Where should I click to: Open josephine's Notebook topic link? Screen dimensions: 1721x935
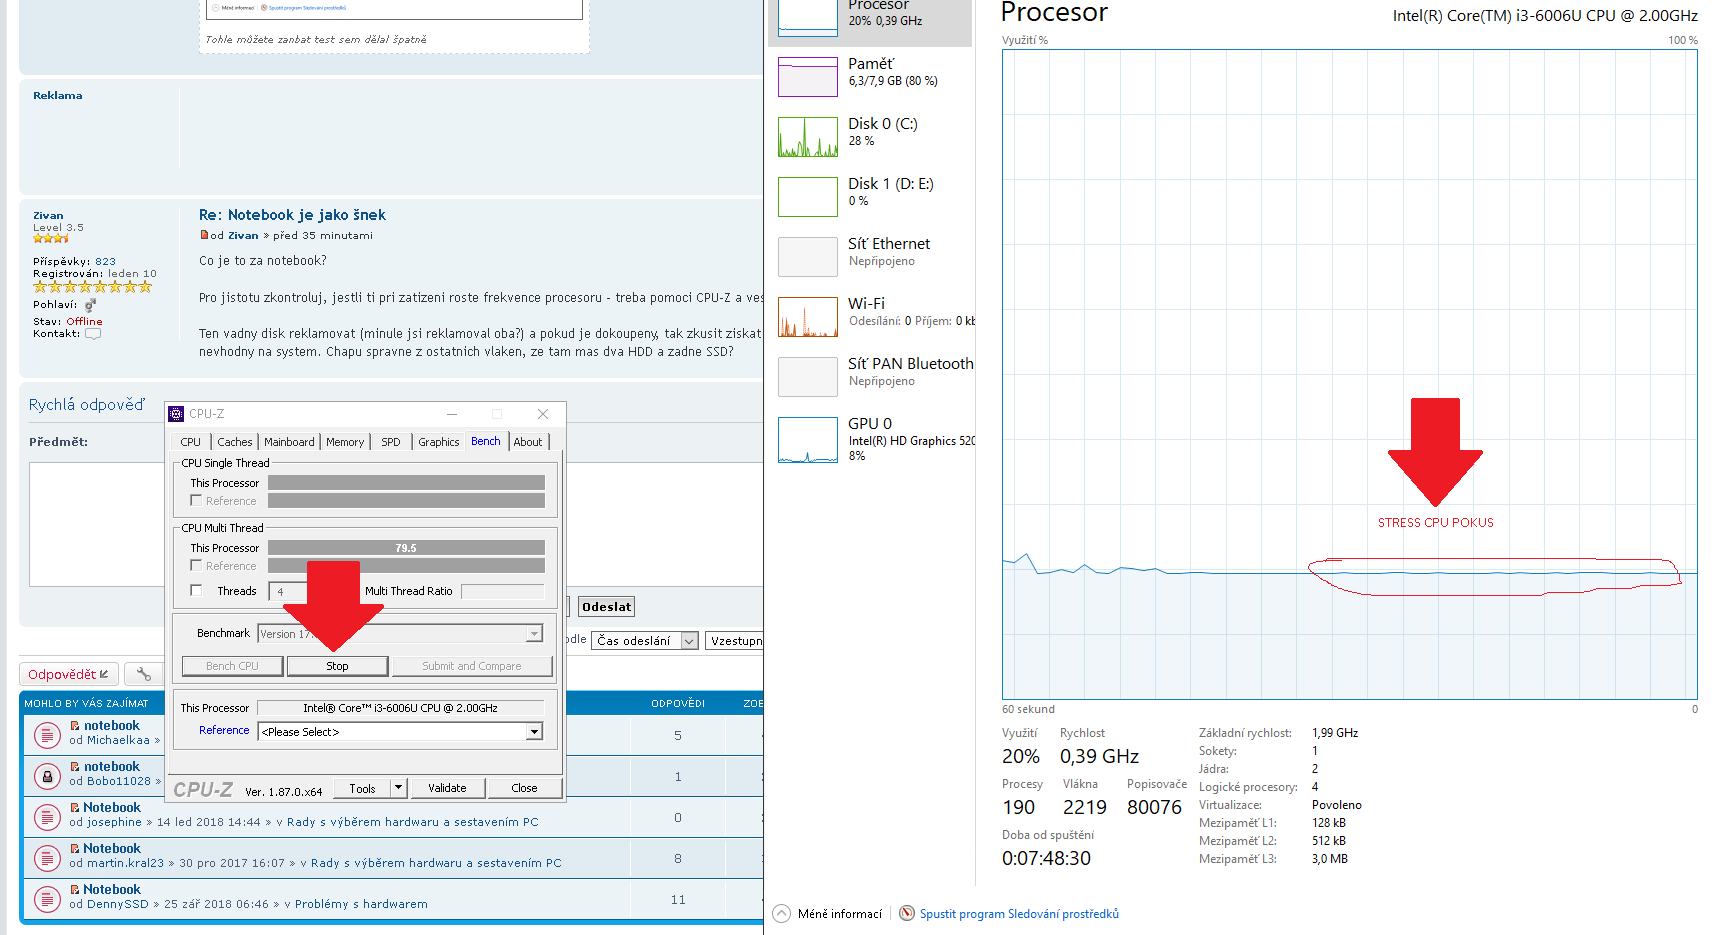pos(112,808)
